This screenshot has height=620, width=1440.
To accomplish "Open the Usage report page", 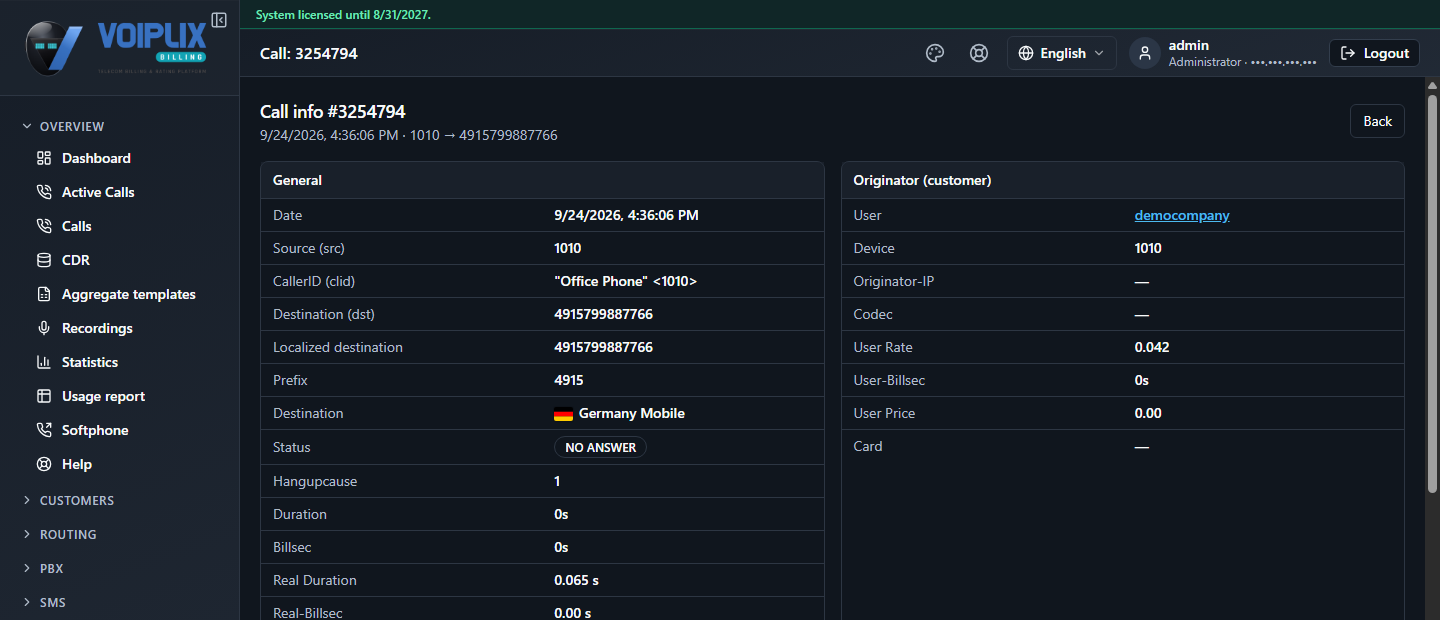I will 103,396.
